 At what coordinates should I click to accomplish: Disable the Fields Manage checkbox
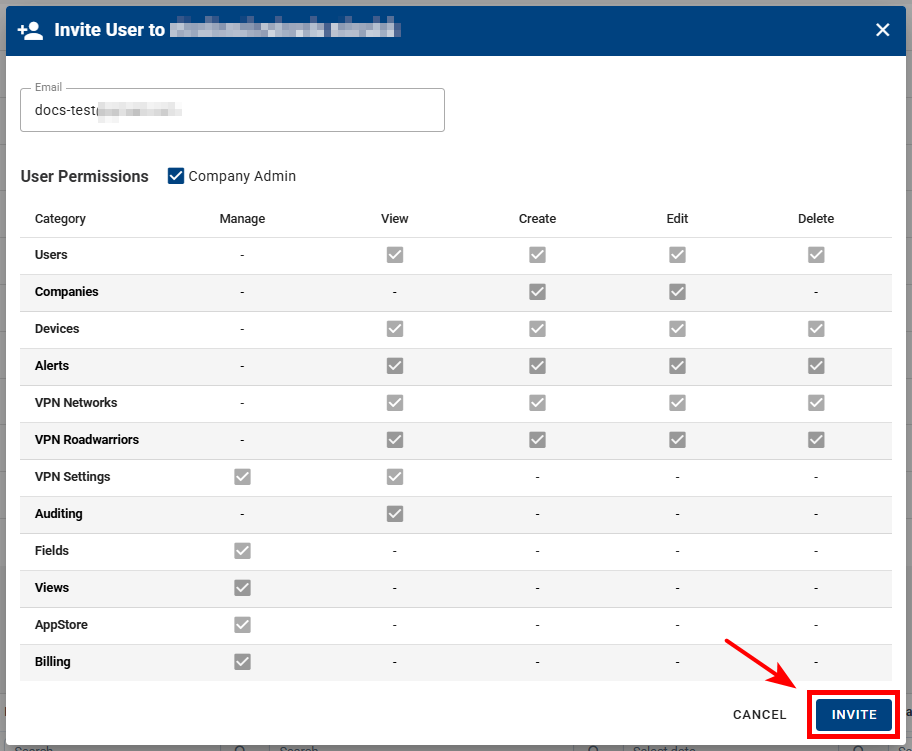(x=242, y=551)
